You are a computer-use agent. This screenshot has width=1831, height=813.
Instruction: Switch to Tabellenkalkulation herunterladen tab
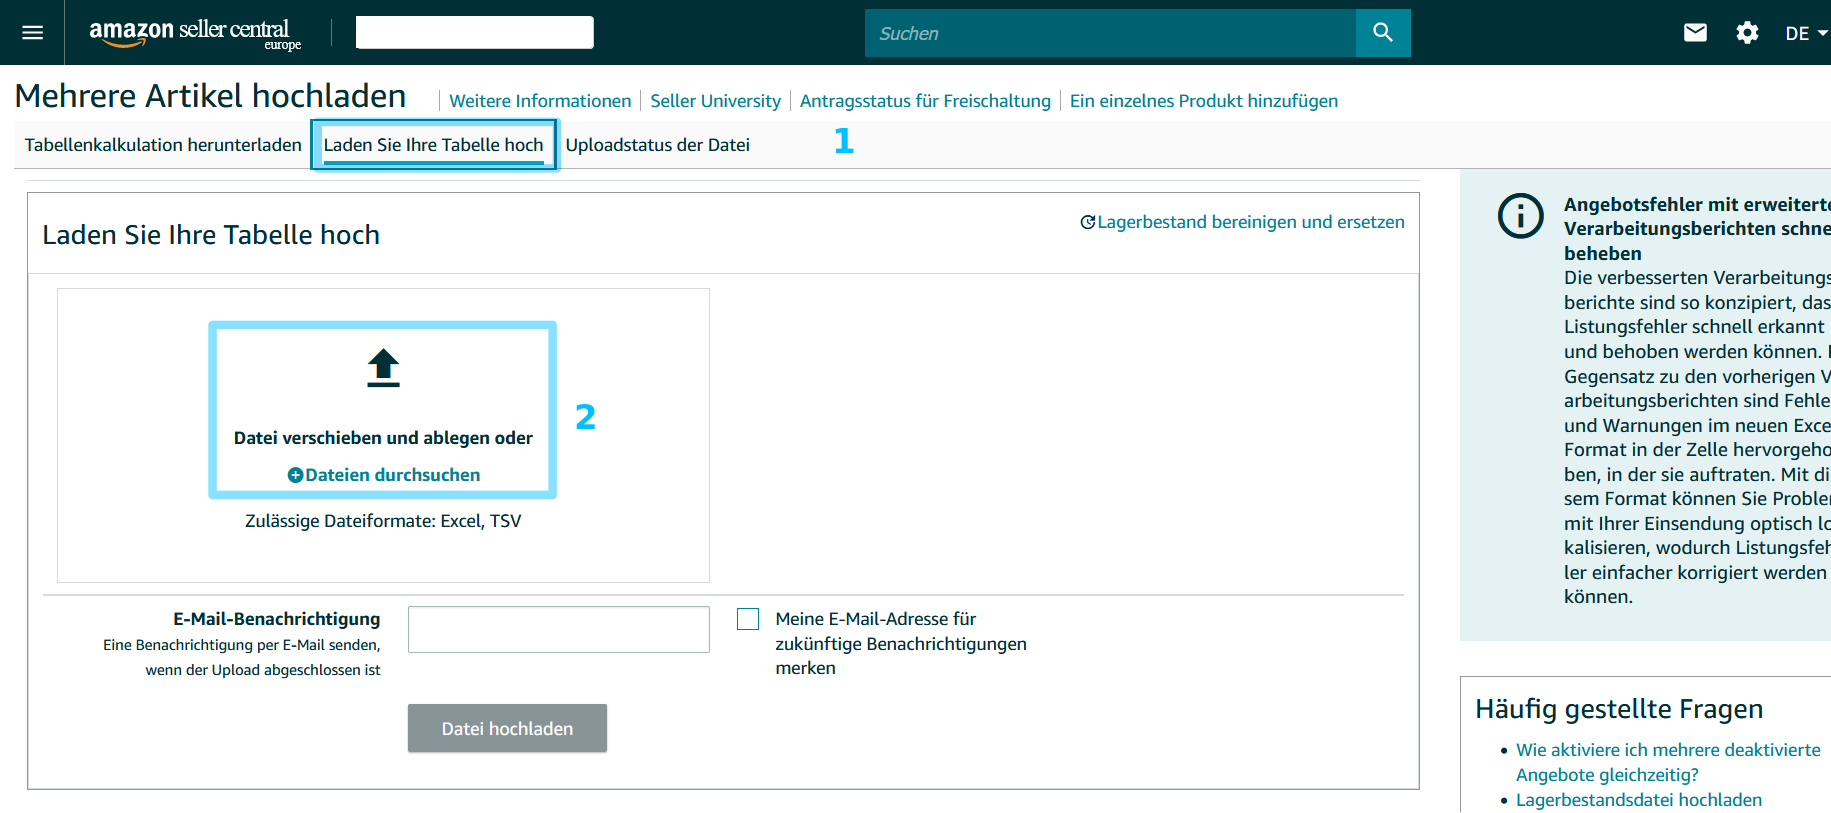click(x=163, y=145)
